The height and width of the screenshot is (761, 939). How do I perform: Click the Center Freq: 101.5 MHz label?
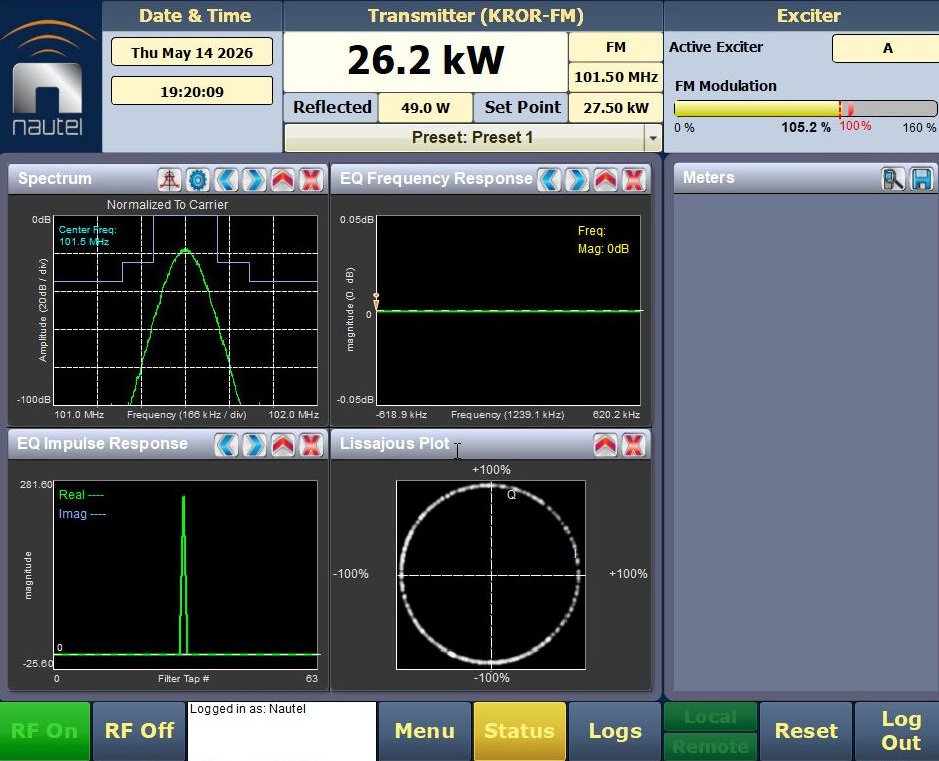[x=87, y=235]
